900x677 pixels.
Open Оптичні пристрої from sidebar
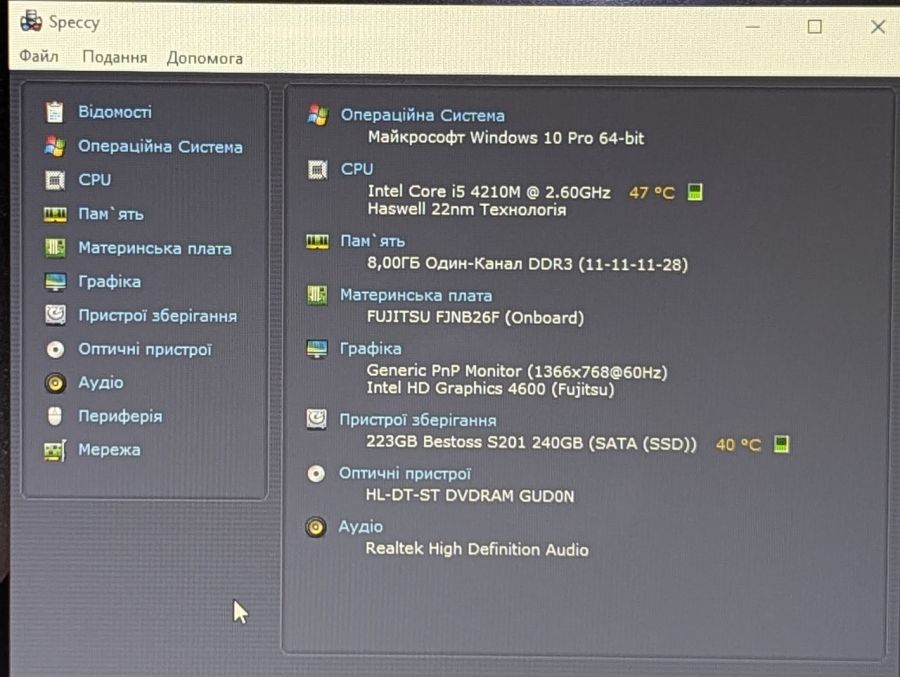145,349
